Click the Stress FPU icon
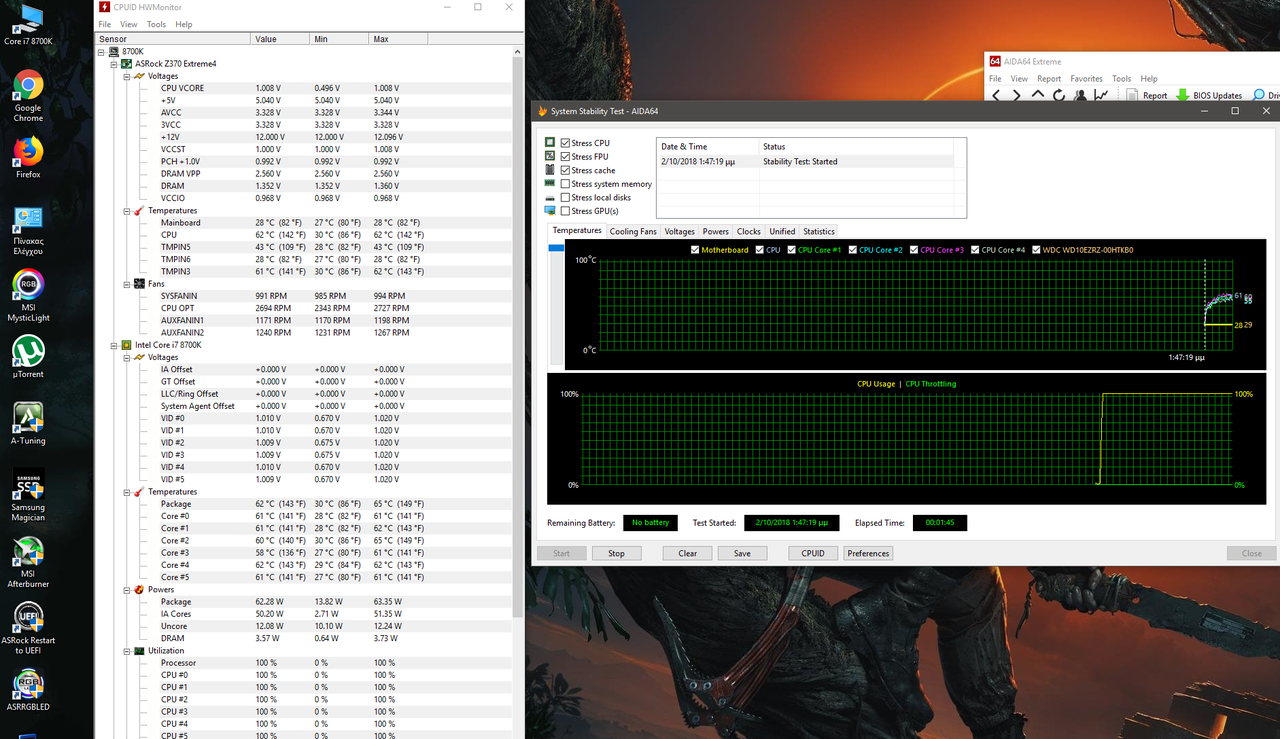Image resolution: width=1280 pixels, height=739 pixels. pos(550,157)
